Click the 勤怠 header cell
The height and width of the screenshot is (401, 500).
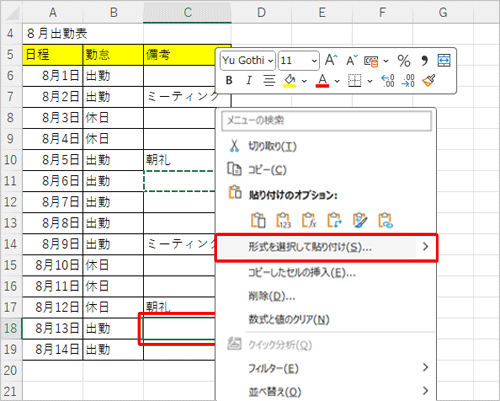tap(113, 55)
